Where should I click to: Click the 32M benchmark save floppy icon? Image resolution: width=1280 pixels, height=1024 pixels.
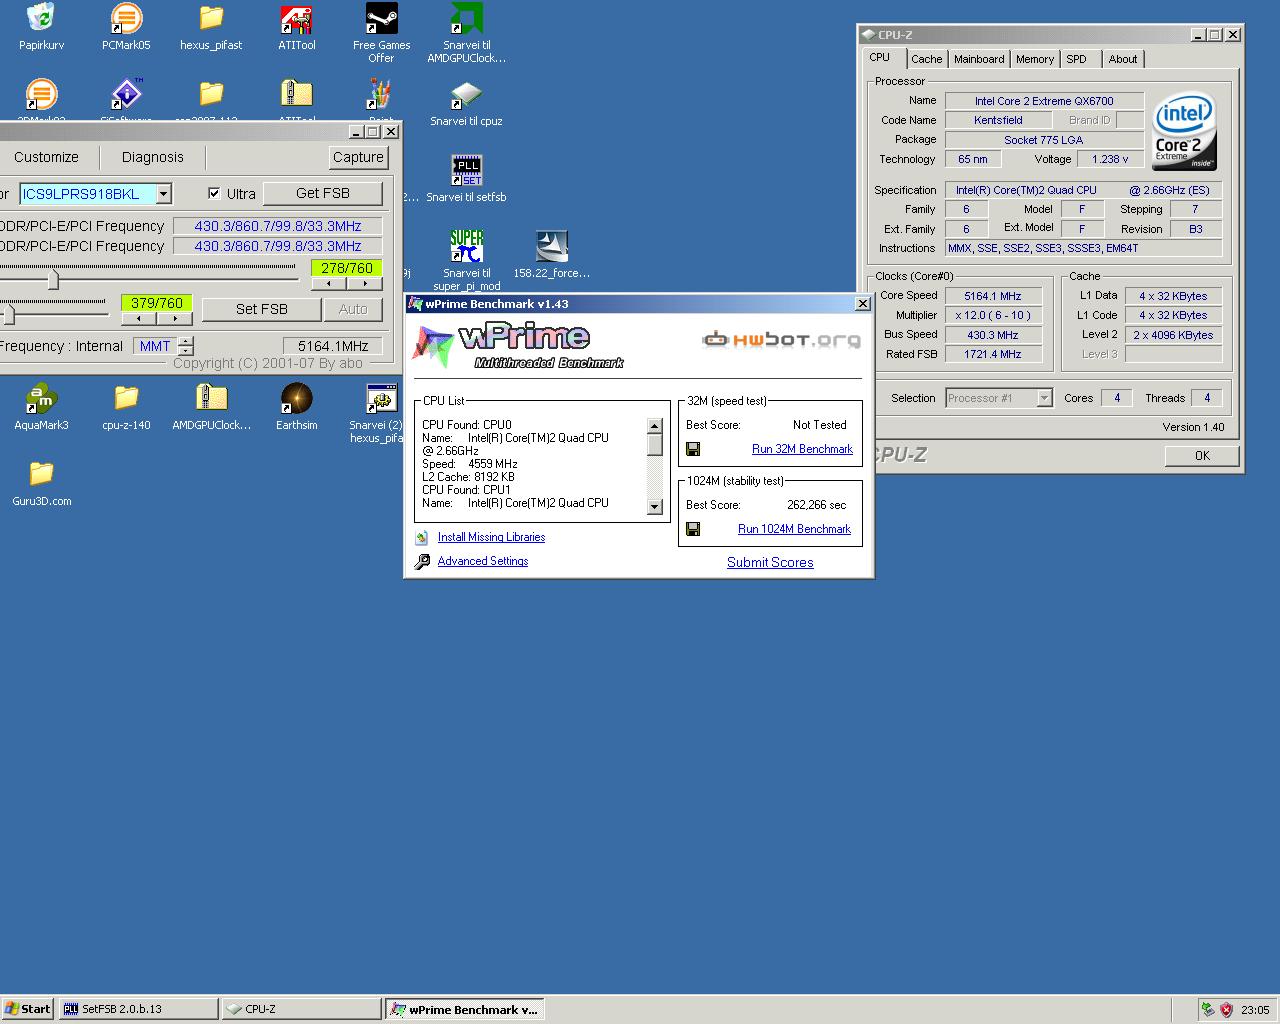click(693, 450)
